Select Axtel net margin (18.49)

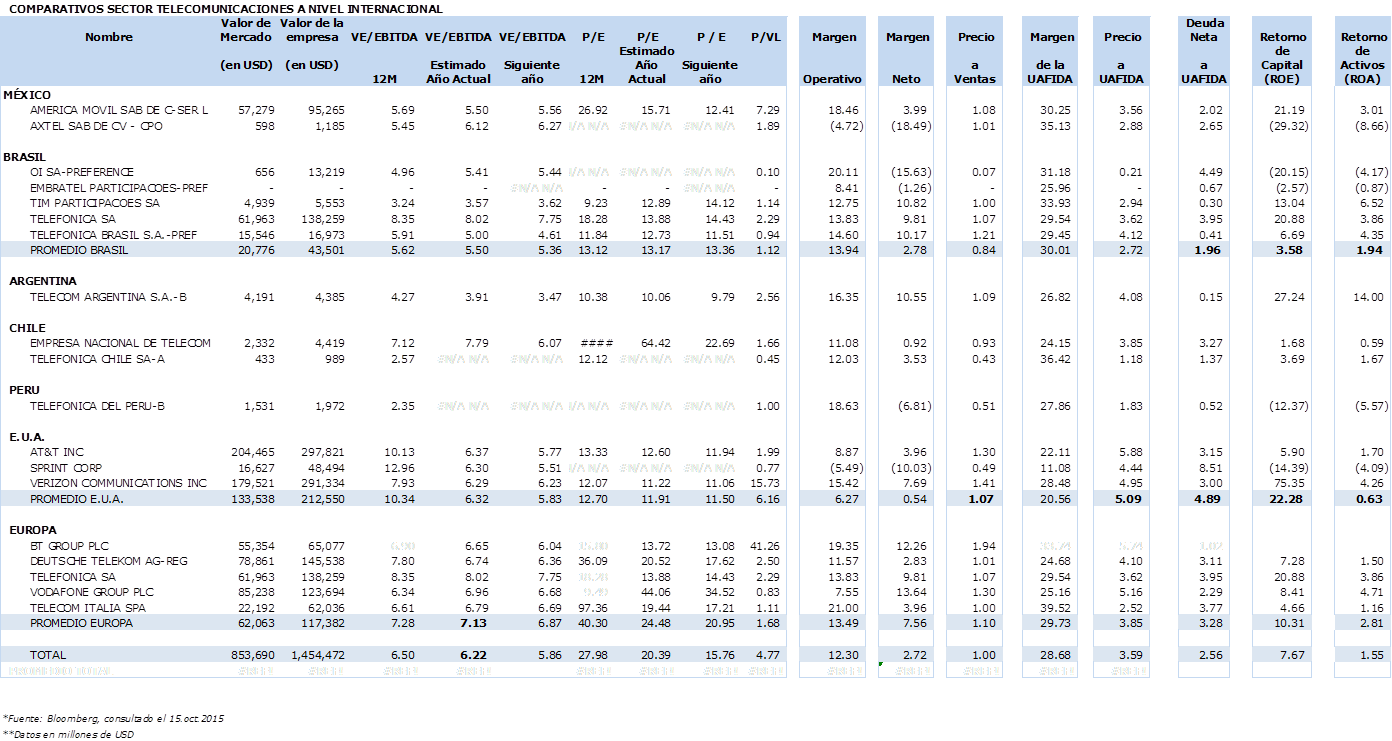(911, 126)
